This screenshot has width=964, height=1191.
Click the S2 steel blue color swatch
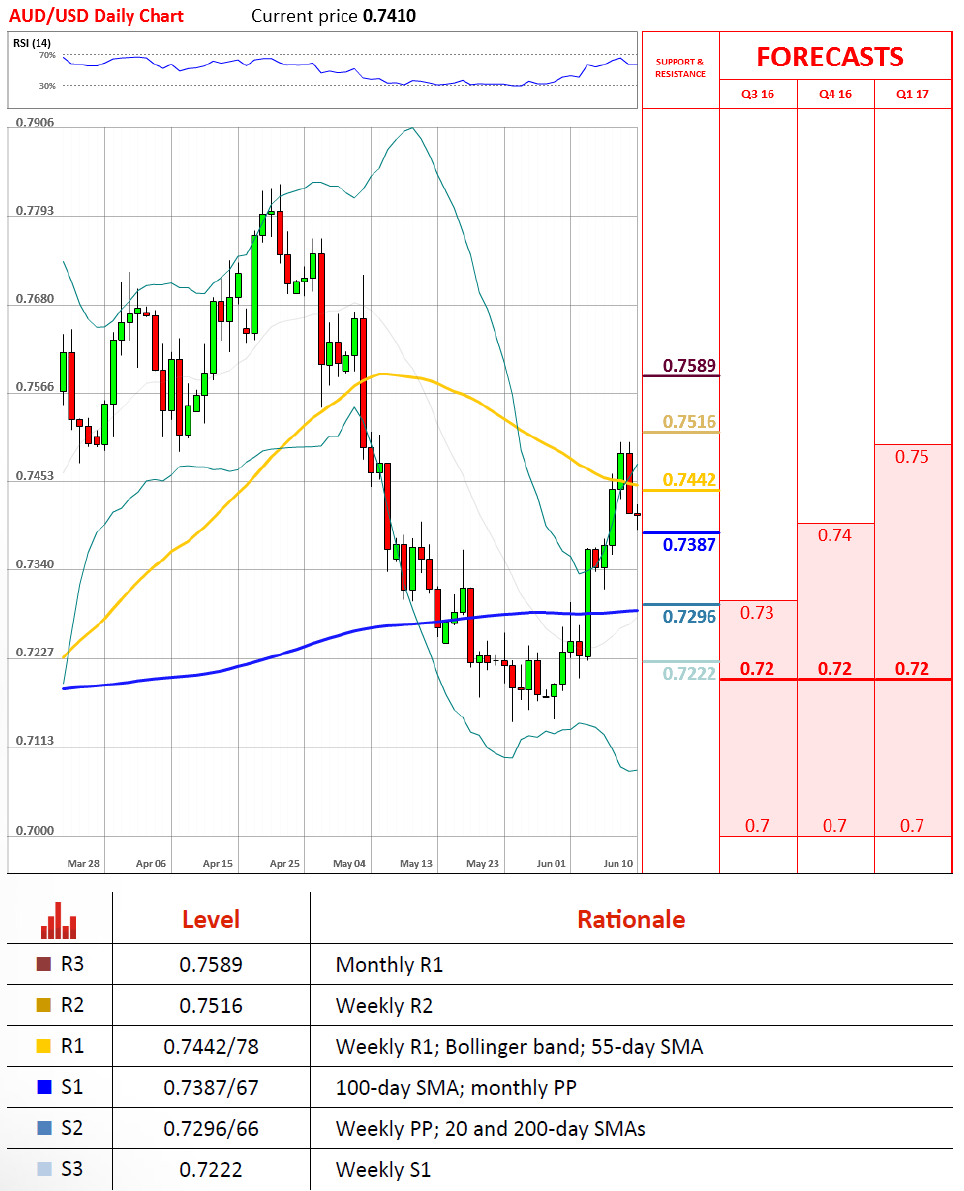point(44,1128)
